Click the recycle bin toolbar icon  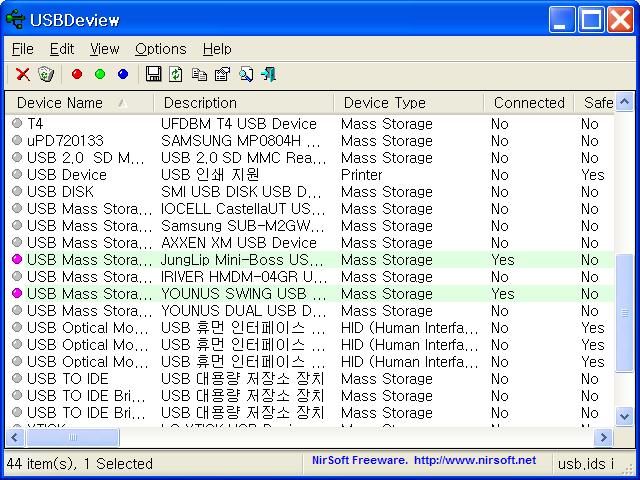(x=46, y=74)
